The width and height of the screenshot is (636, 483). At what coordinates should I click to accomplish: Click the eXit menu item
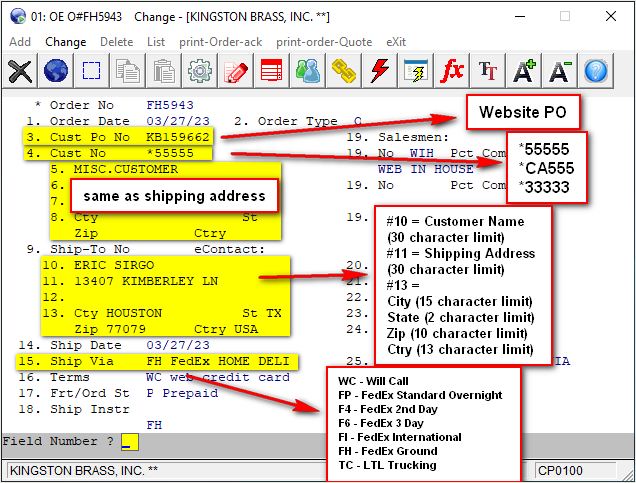tap(396, 42)
